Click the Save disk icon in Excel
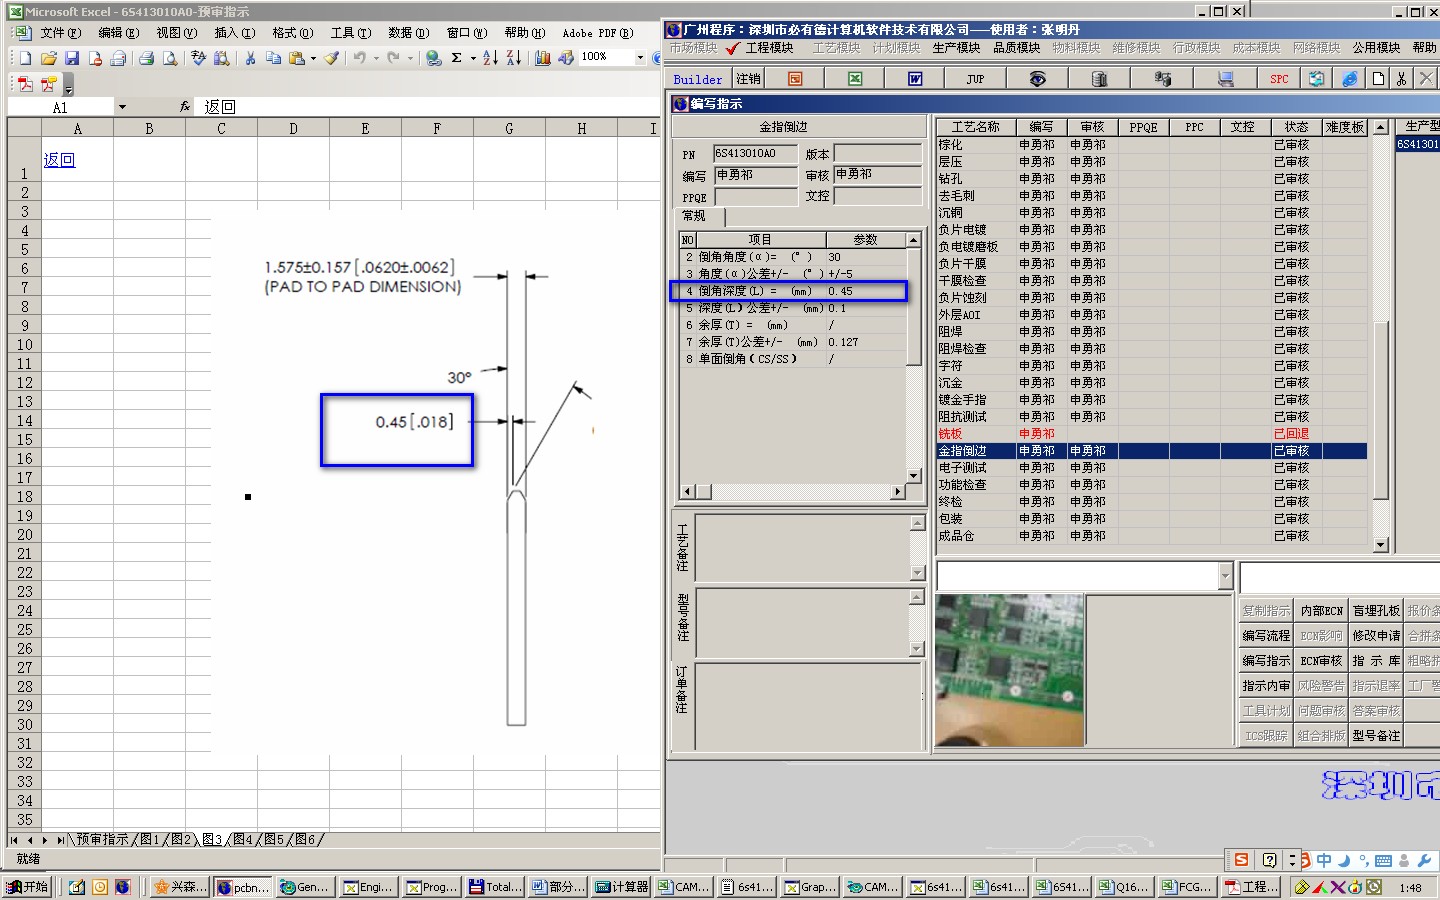This screenshot has height=900, width=1440. click(x=71, y=58)
